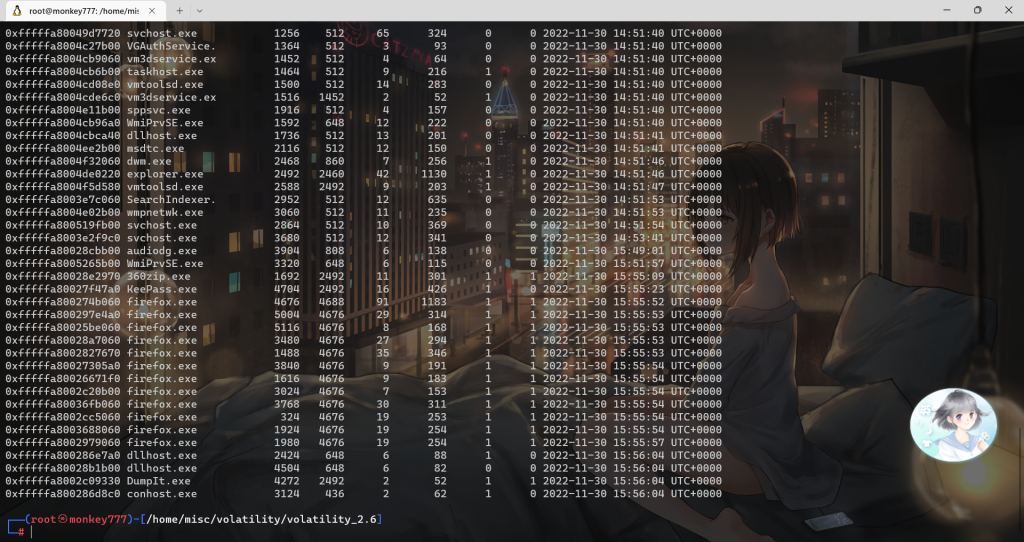The image size is (1024, 542).
Task: Minimize the terminal window
Action: coord(930,10)
